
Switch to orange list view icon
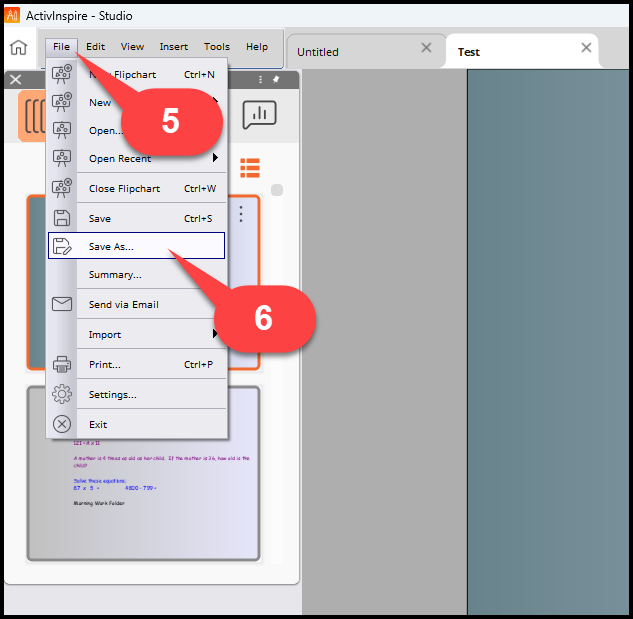tap(249, 168)
